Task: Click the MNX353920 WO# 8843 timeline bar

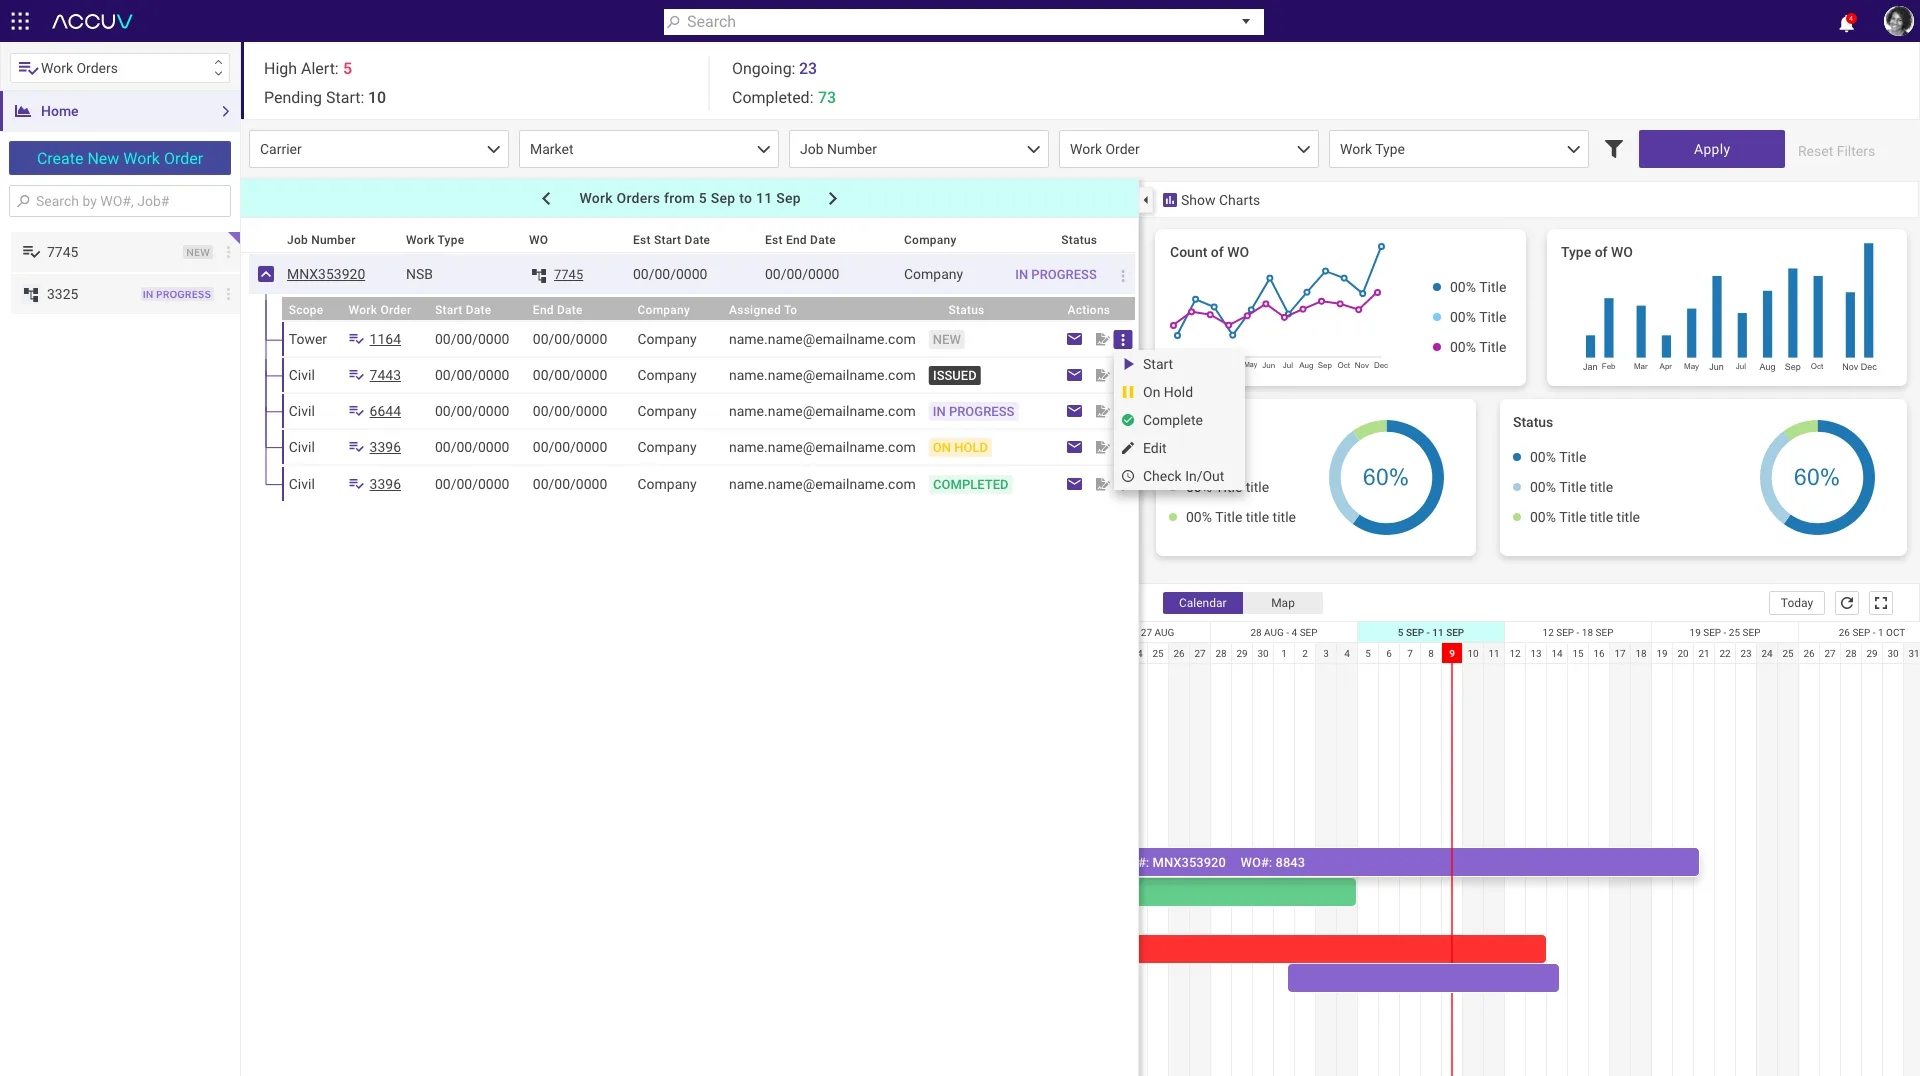Action: 1419,862
